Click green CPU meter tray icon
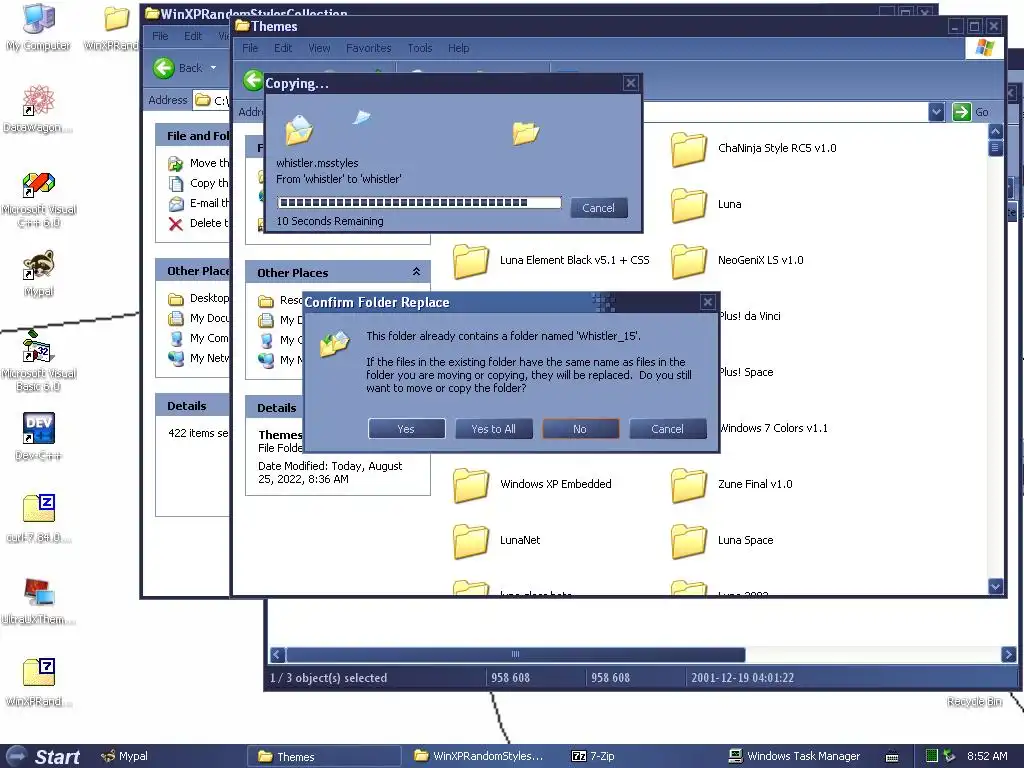The width and height of the screenshot is (1024, 768). tap(932, 756)
